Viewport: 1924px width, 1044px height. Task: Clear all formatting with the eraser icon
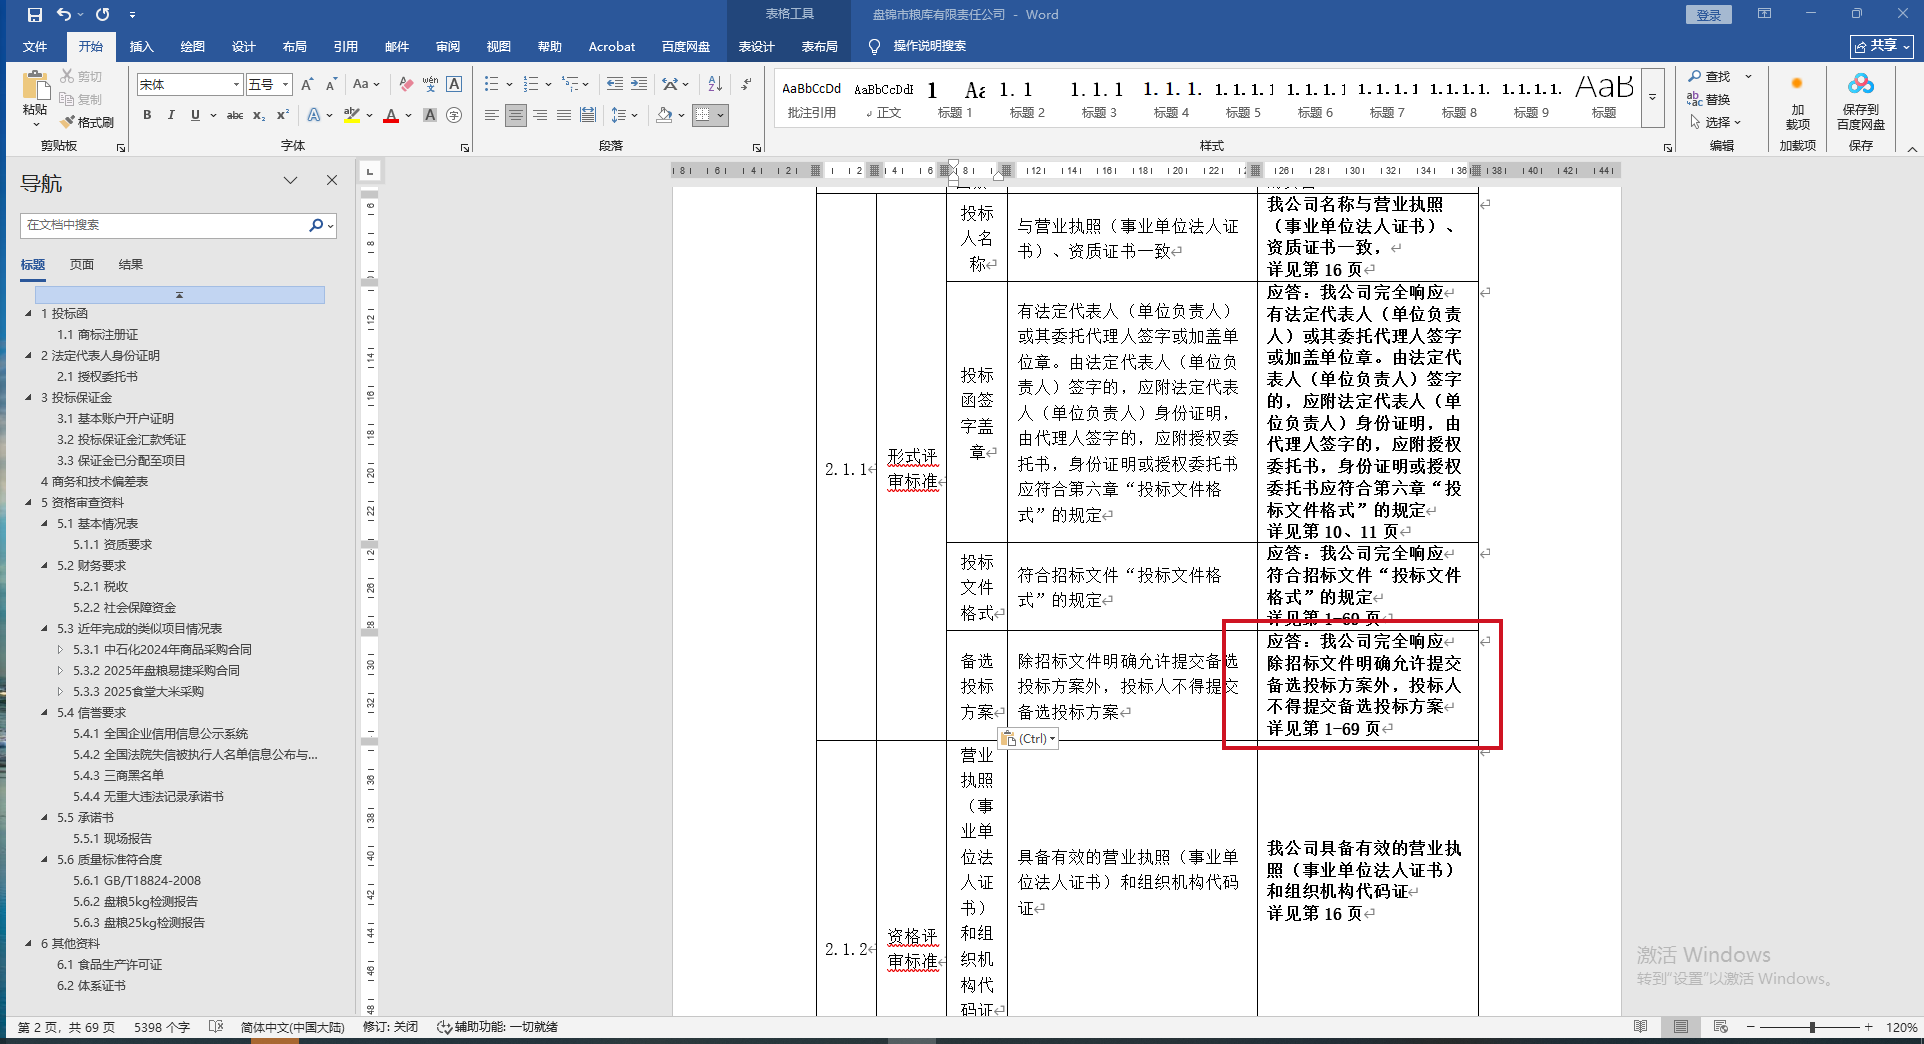coord(405,85)
